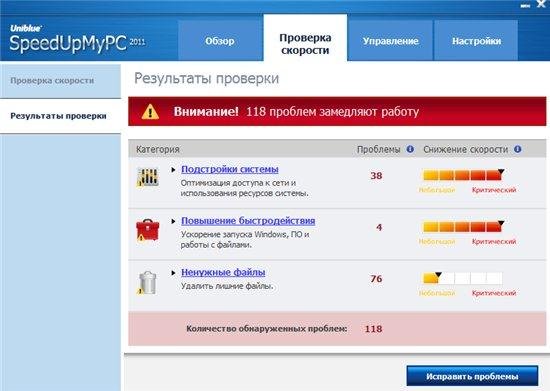Open the Ненужные файлы link

pos(223,272)
